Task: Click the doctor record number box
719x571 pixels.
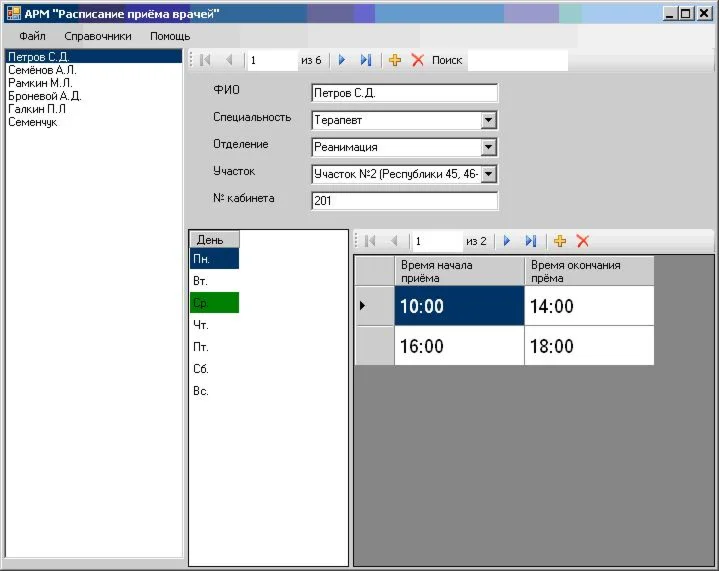Action: [272, 60]
